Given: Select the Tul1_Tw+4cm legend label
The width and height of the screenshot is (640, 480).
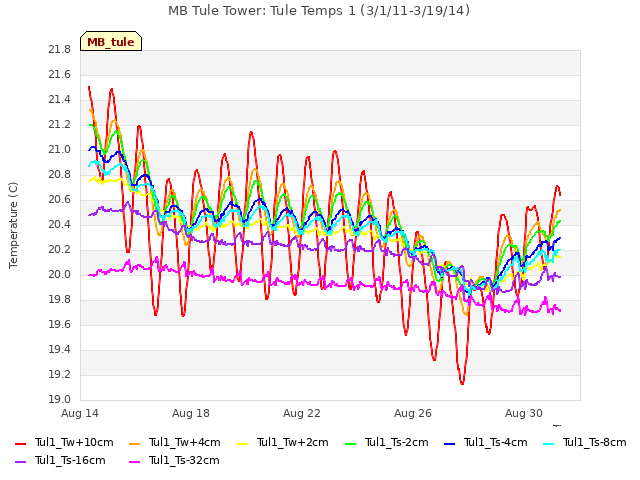Looking at the screenshot, I should pyautogui.click(x=185, y=442).
